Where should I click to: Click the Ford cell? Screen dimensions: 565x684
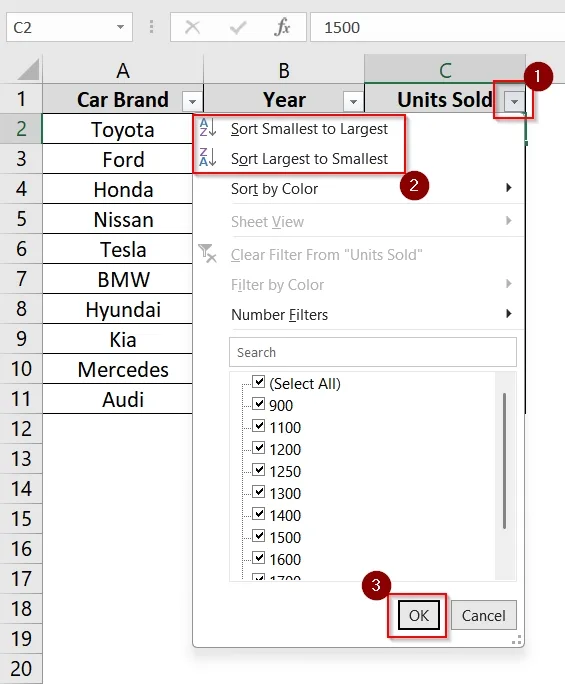point(117,159)
